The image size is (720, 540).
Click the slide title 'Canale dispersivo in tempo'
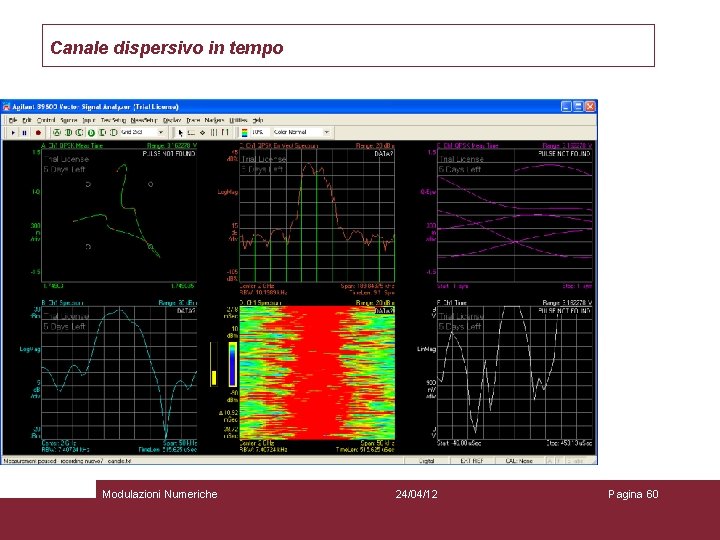167,47
